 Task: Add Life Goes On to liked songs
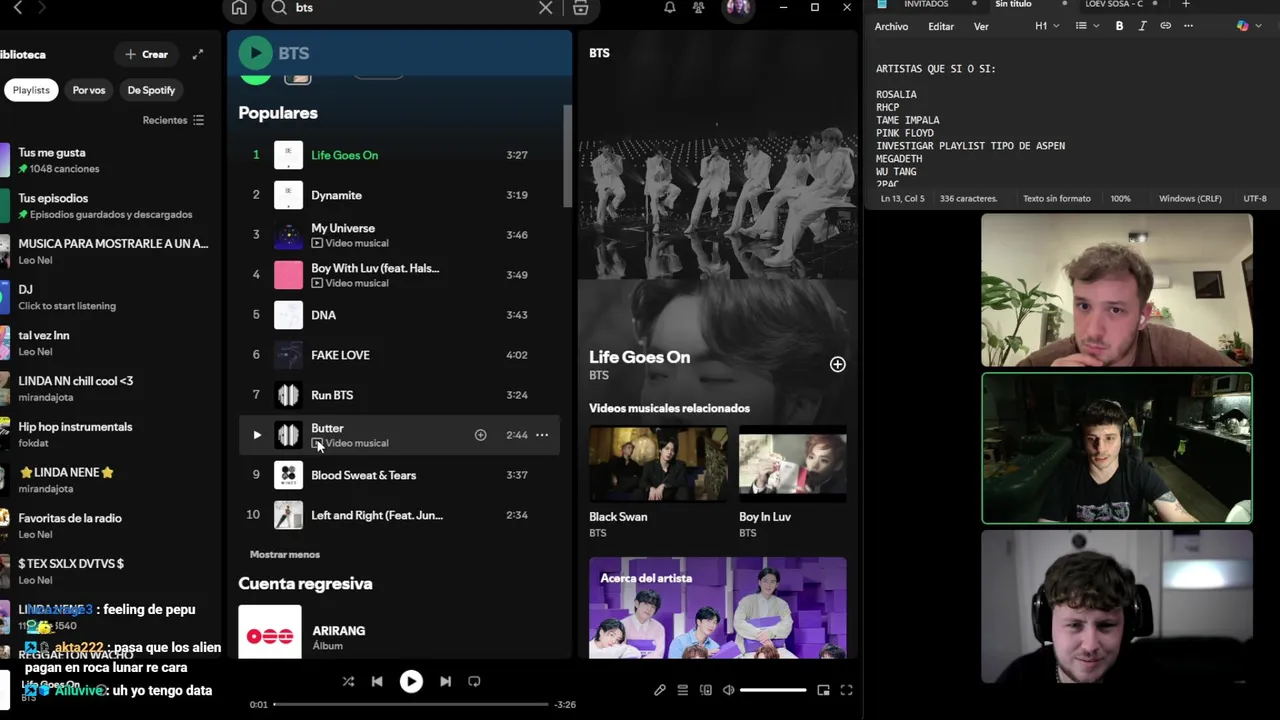837,364
